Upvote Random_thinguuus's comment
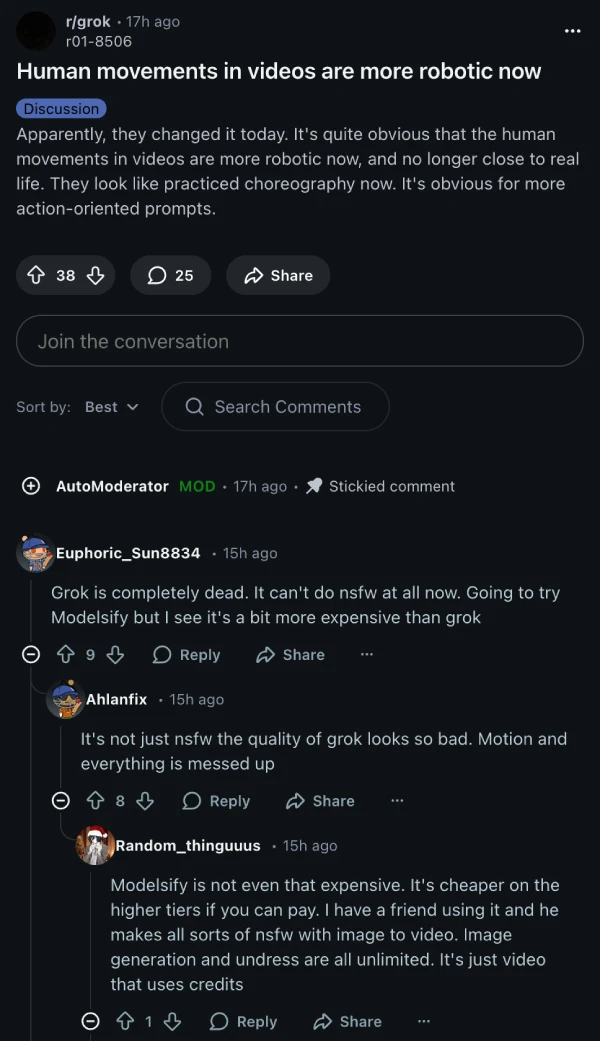The width and height of the screenshot is (600, 1041). [x=125, y=1021]
